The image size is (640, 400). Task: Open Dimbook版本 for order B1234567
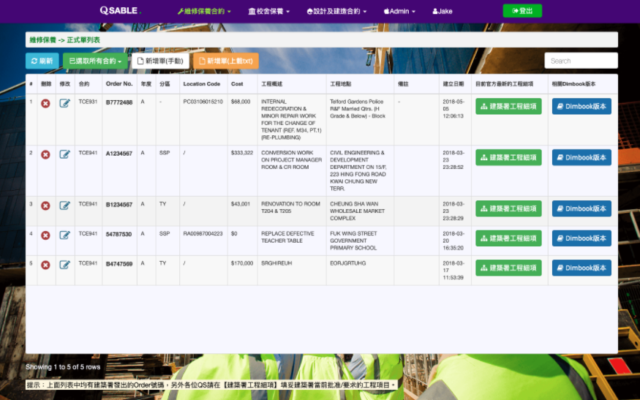582,209
